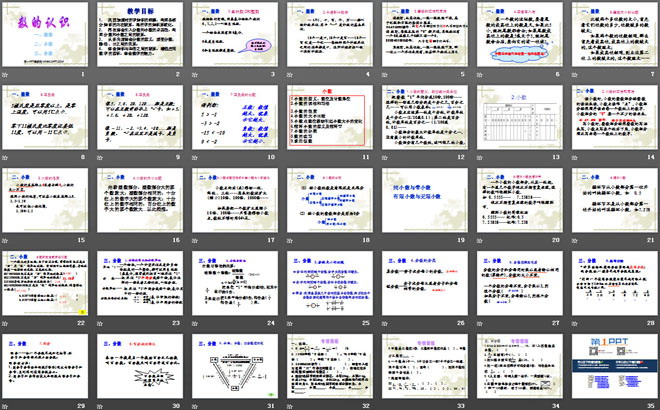Click the animation star icon under slide 14
Image resolution: width=660 pixels, height=410 pixels.
[575, 157]
